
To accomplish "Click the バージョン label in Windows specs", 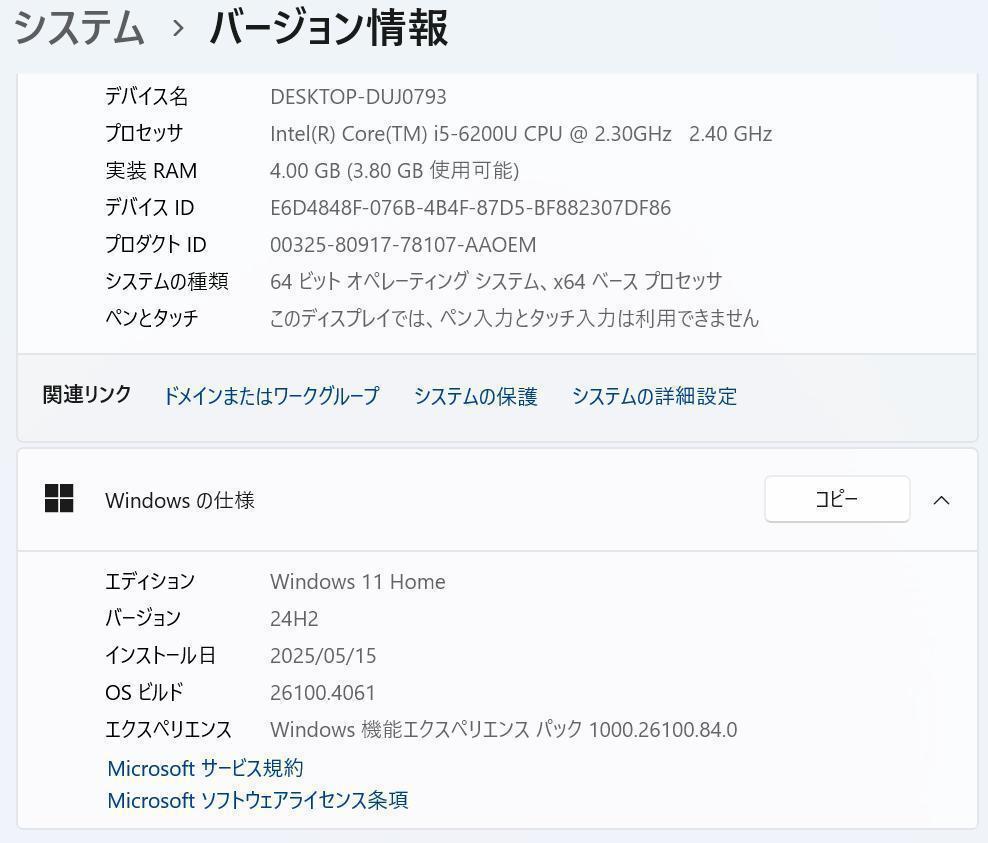I will point(143,618).
